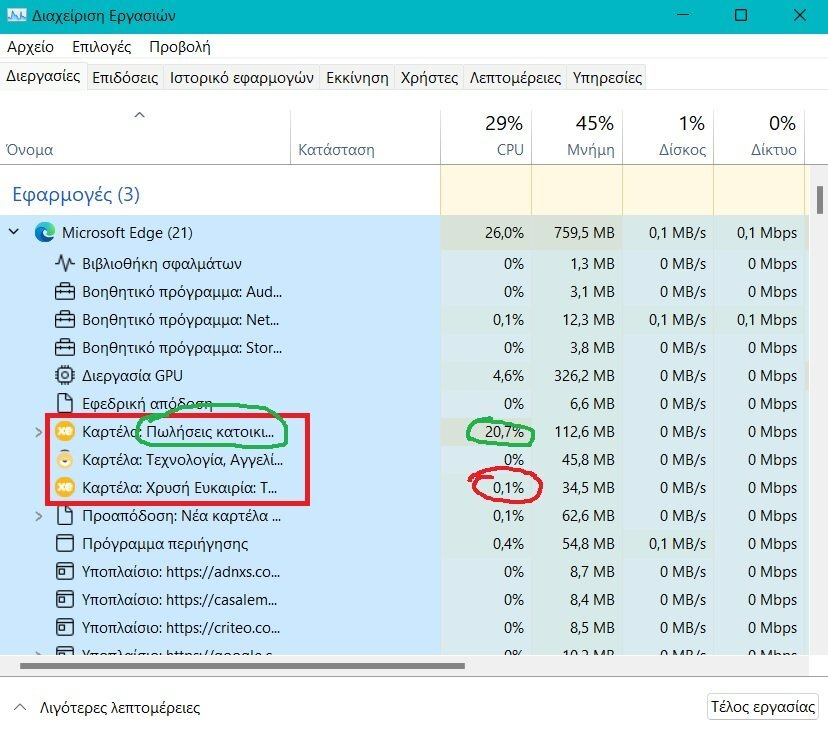Click the Διεργασία GPU chip icon
828x733 pixels.
tap(64, 375)
